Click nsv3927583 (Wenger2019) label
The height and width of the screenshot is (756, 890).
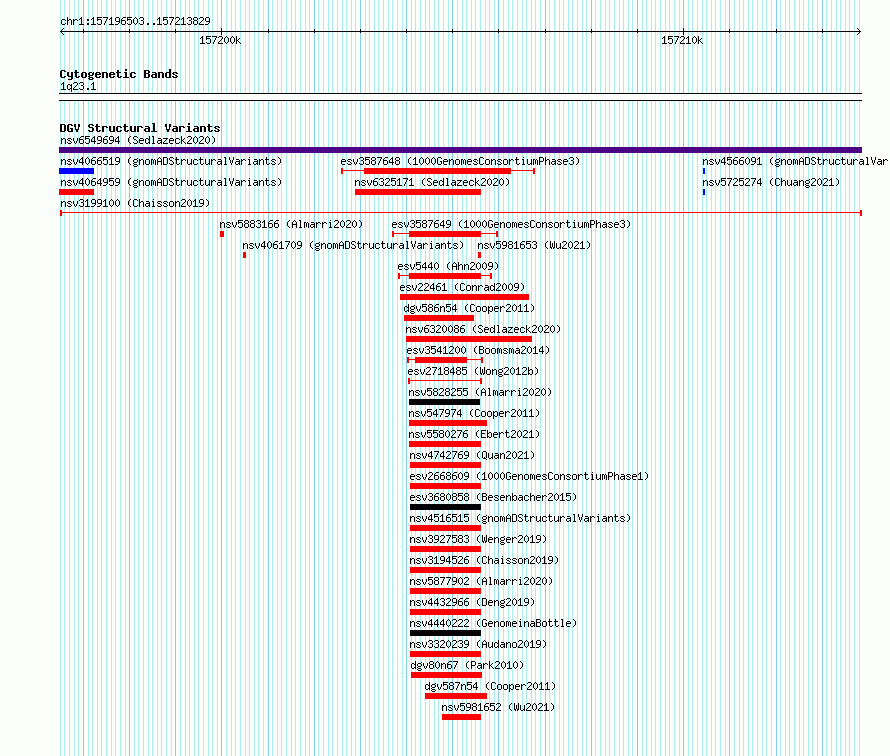(x=478, y=539)
